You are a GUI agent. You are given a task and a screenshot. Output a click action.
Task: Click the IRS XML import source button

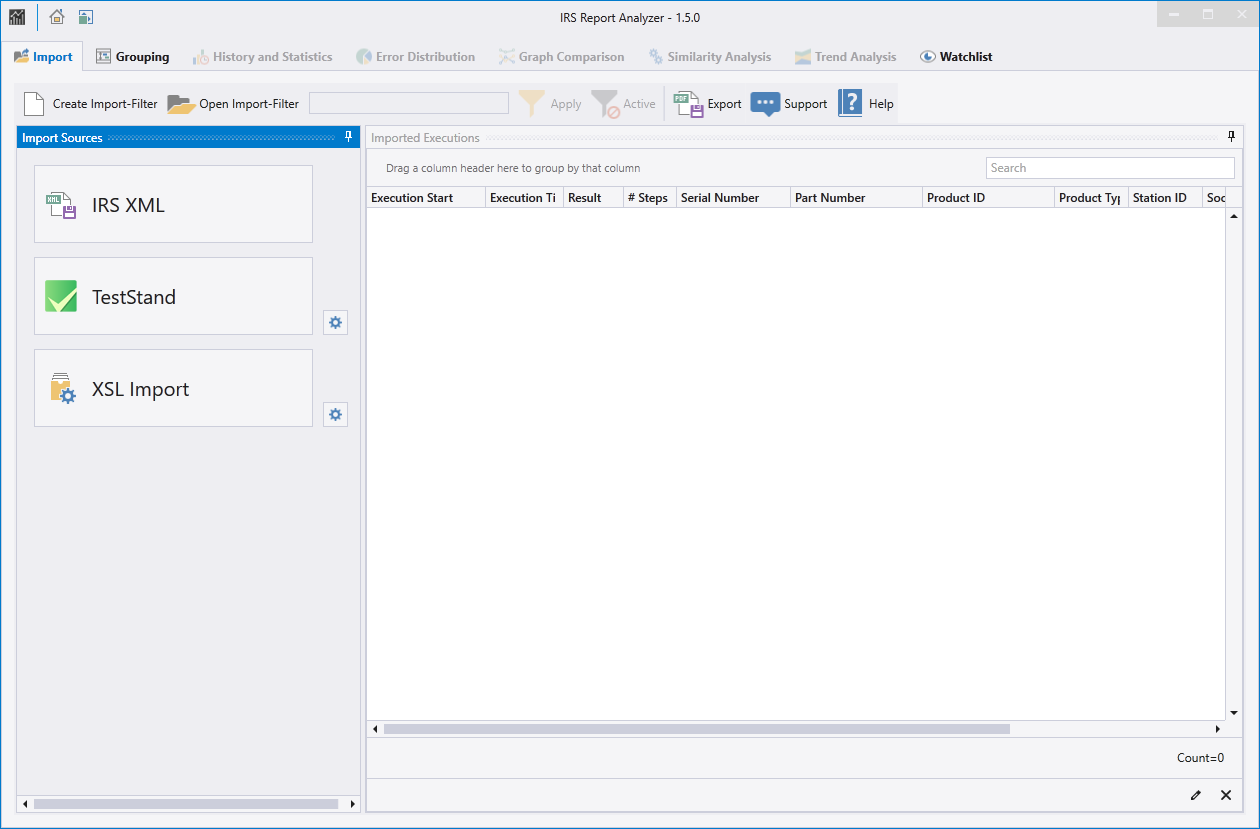tap(174, 204)
